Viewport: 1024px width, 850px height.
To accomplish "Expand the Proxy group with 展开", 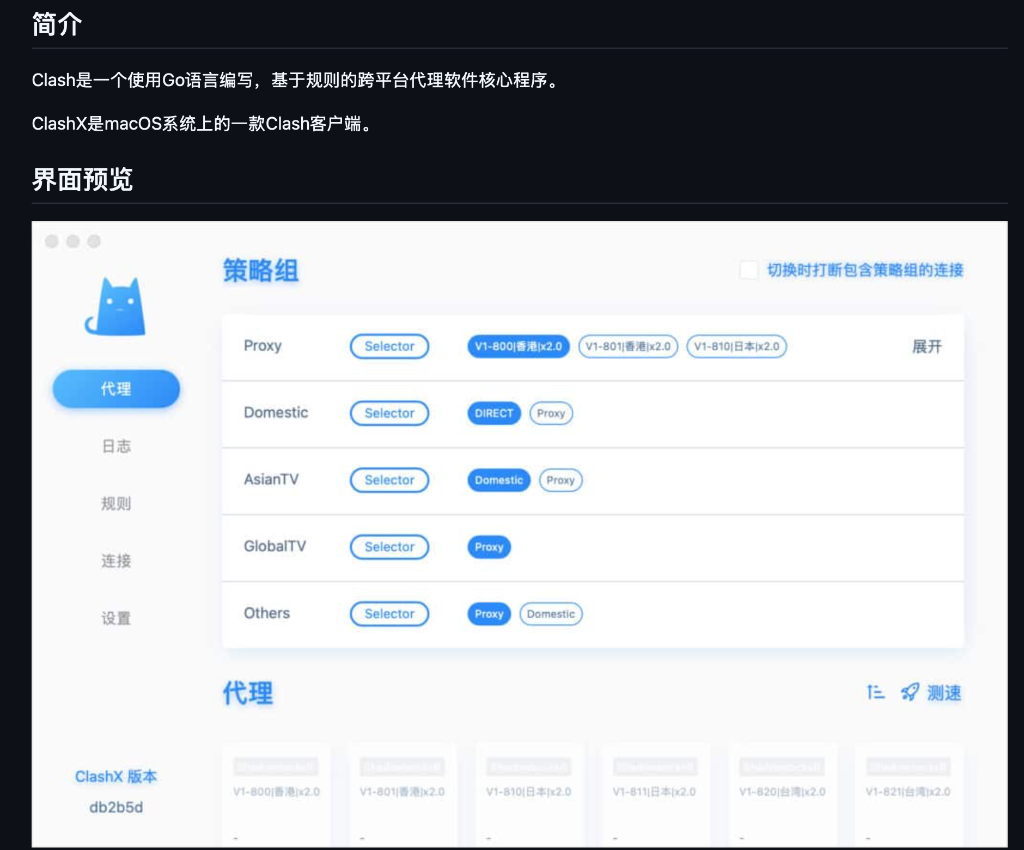I will click(927, 347).
